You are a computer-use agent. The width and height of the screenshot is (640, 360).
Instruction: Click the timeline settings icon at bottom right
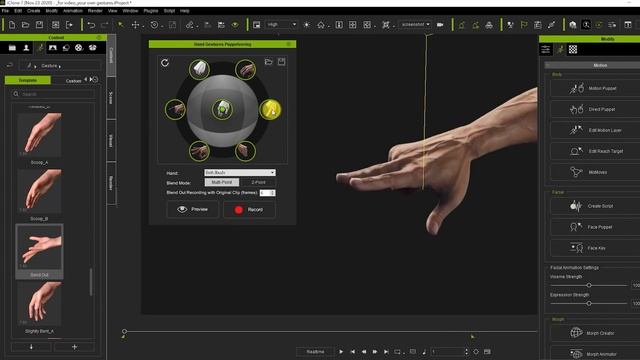pyautogui.click(x=487, y=352)
